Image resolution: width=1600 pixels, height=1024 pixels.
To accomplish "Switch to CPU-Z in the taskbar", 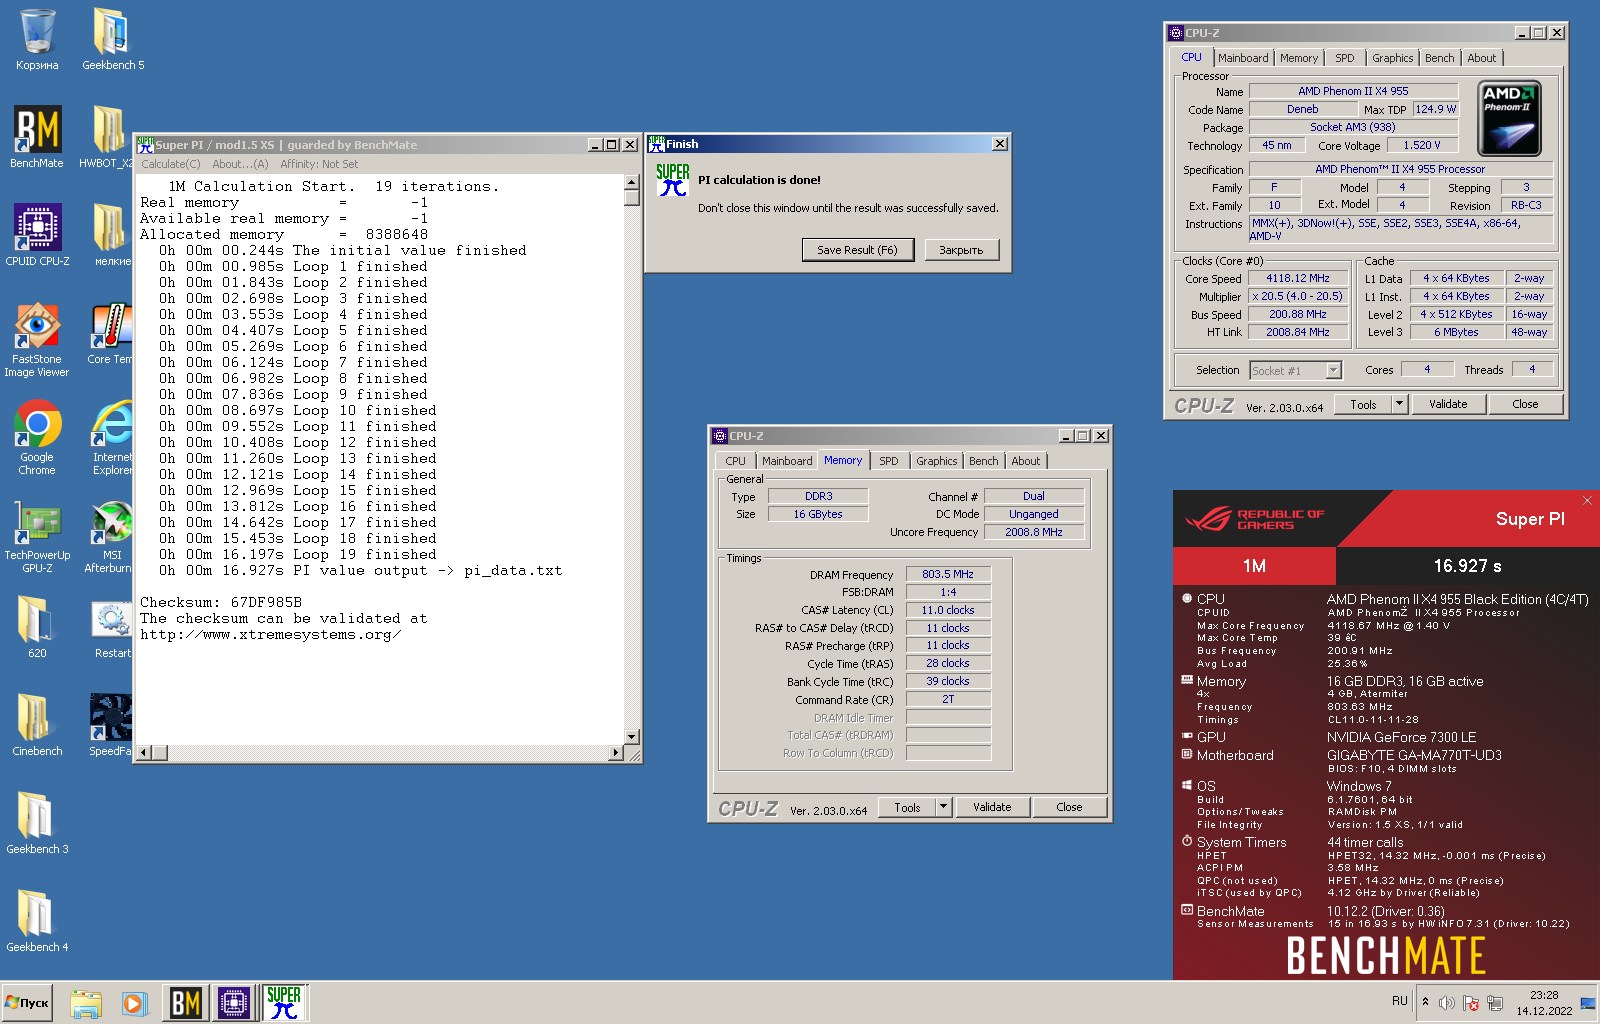I will 235,1003.
